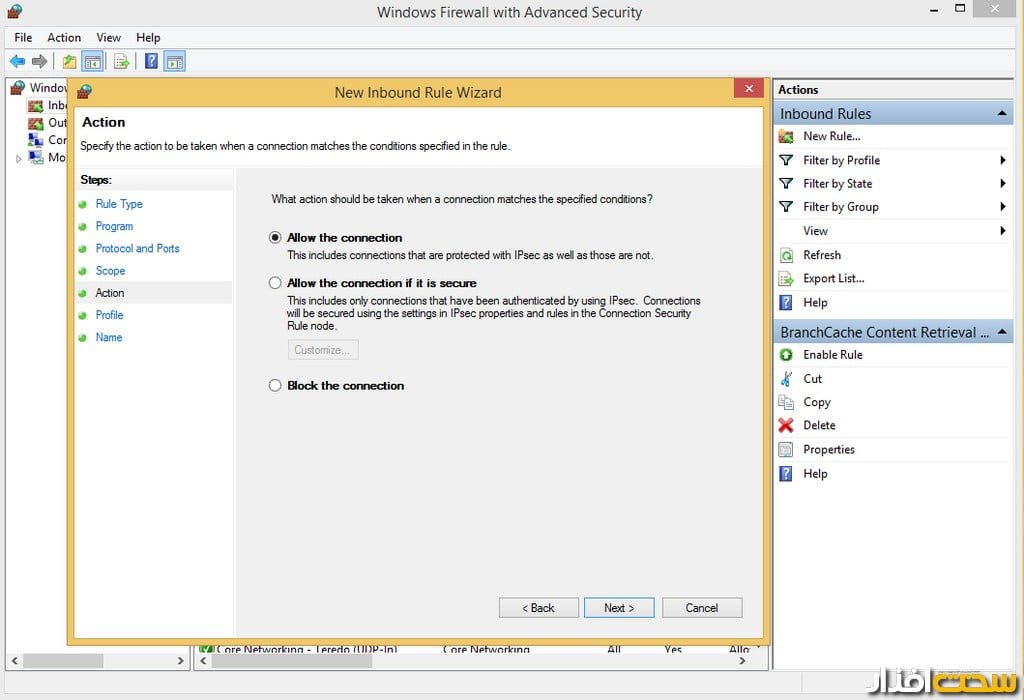
Task: Click the Back arrow toolbar icon
Action: [x=17, y=62]
